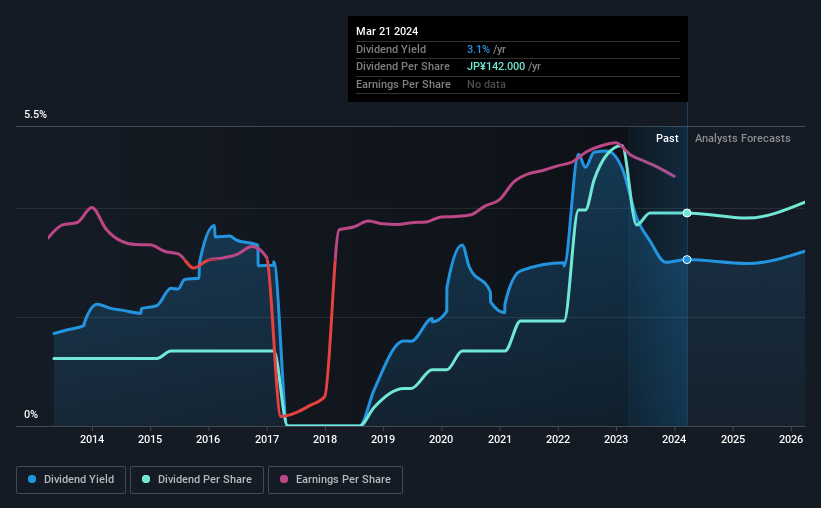
Task: Select the 2015 x-axis label
Action: pos(150,439)
